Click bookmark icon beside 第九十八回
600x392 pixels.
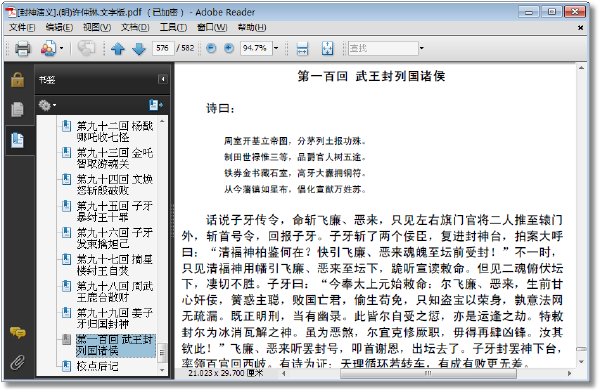(x=67, y=286)
